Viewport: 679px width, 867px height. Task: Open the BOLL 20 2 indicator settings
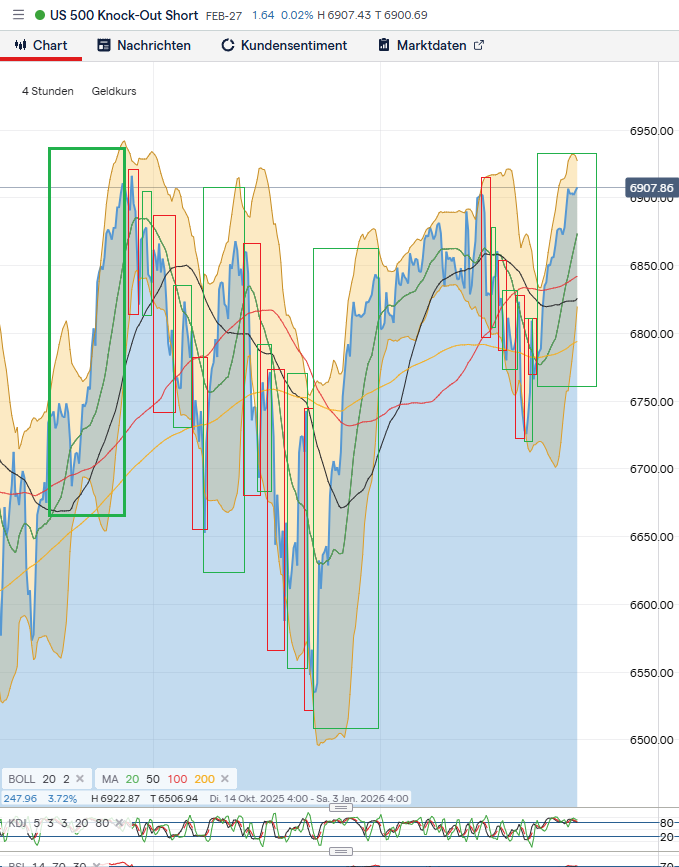tap(39, 779)
